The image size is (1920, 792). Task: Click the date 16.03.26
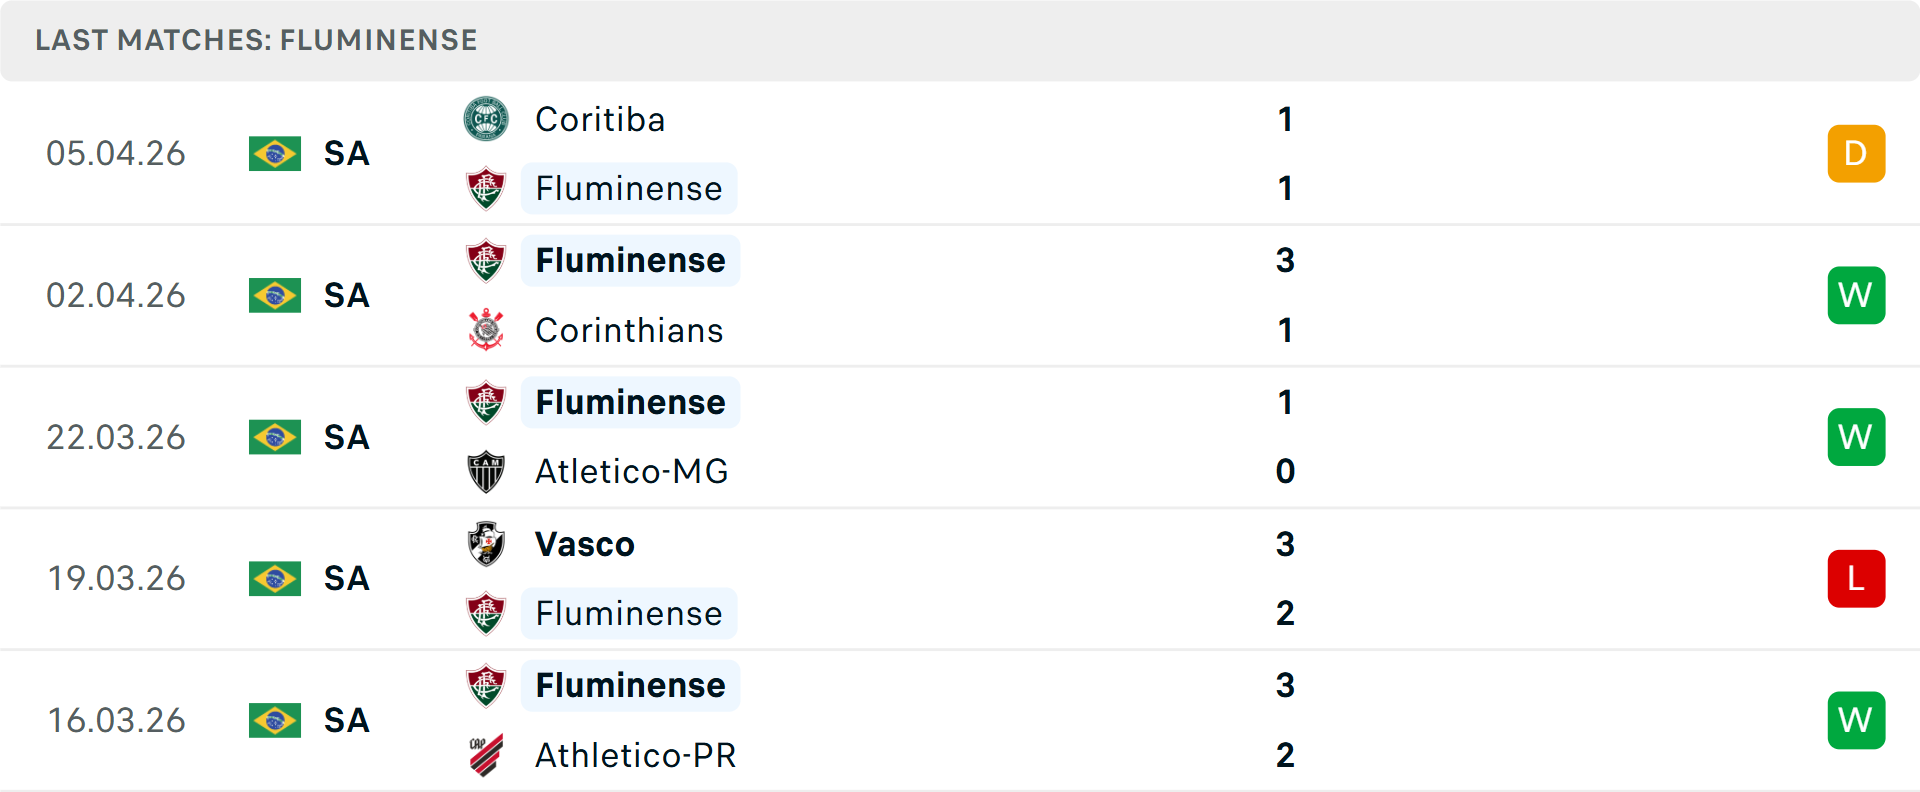click(116, 720)
